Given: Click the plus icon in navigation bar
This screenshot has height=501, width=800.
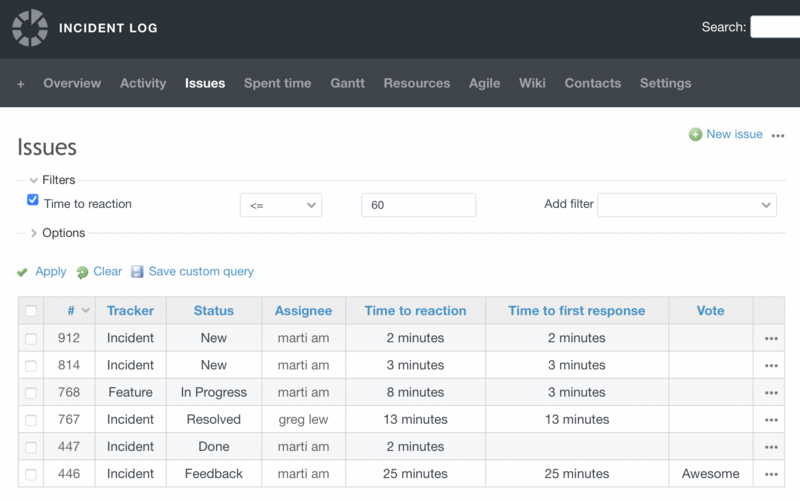Looking at the screenshot, I should (21, 84).
